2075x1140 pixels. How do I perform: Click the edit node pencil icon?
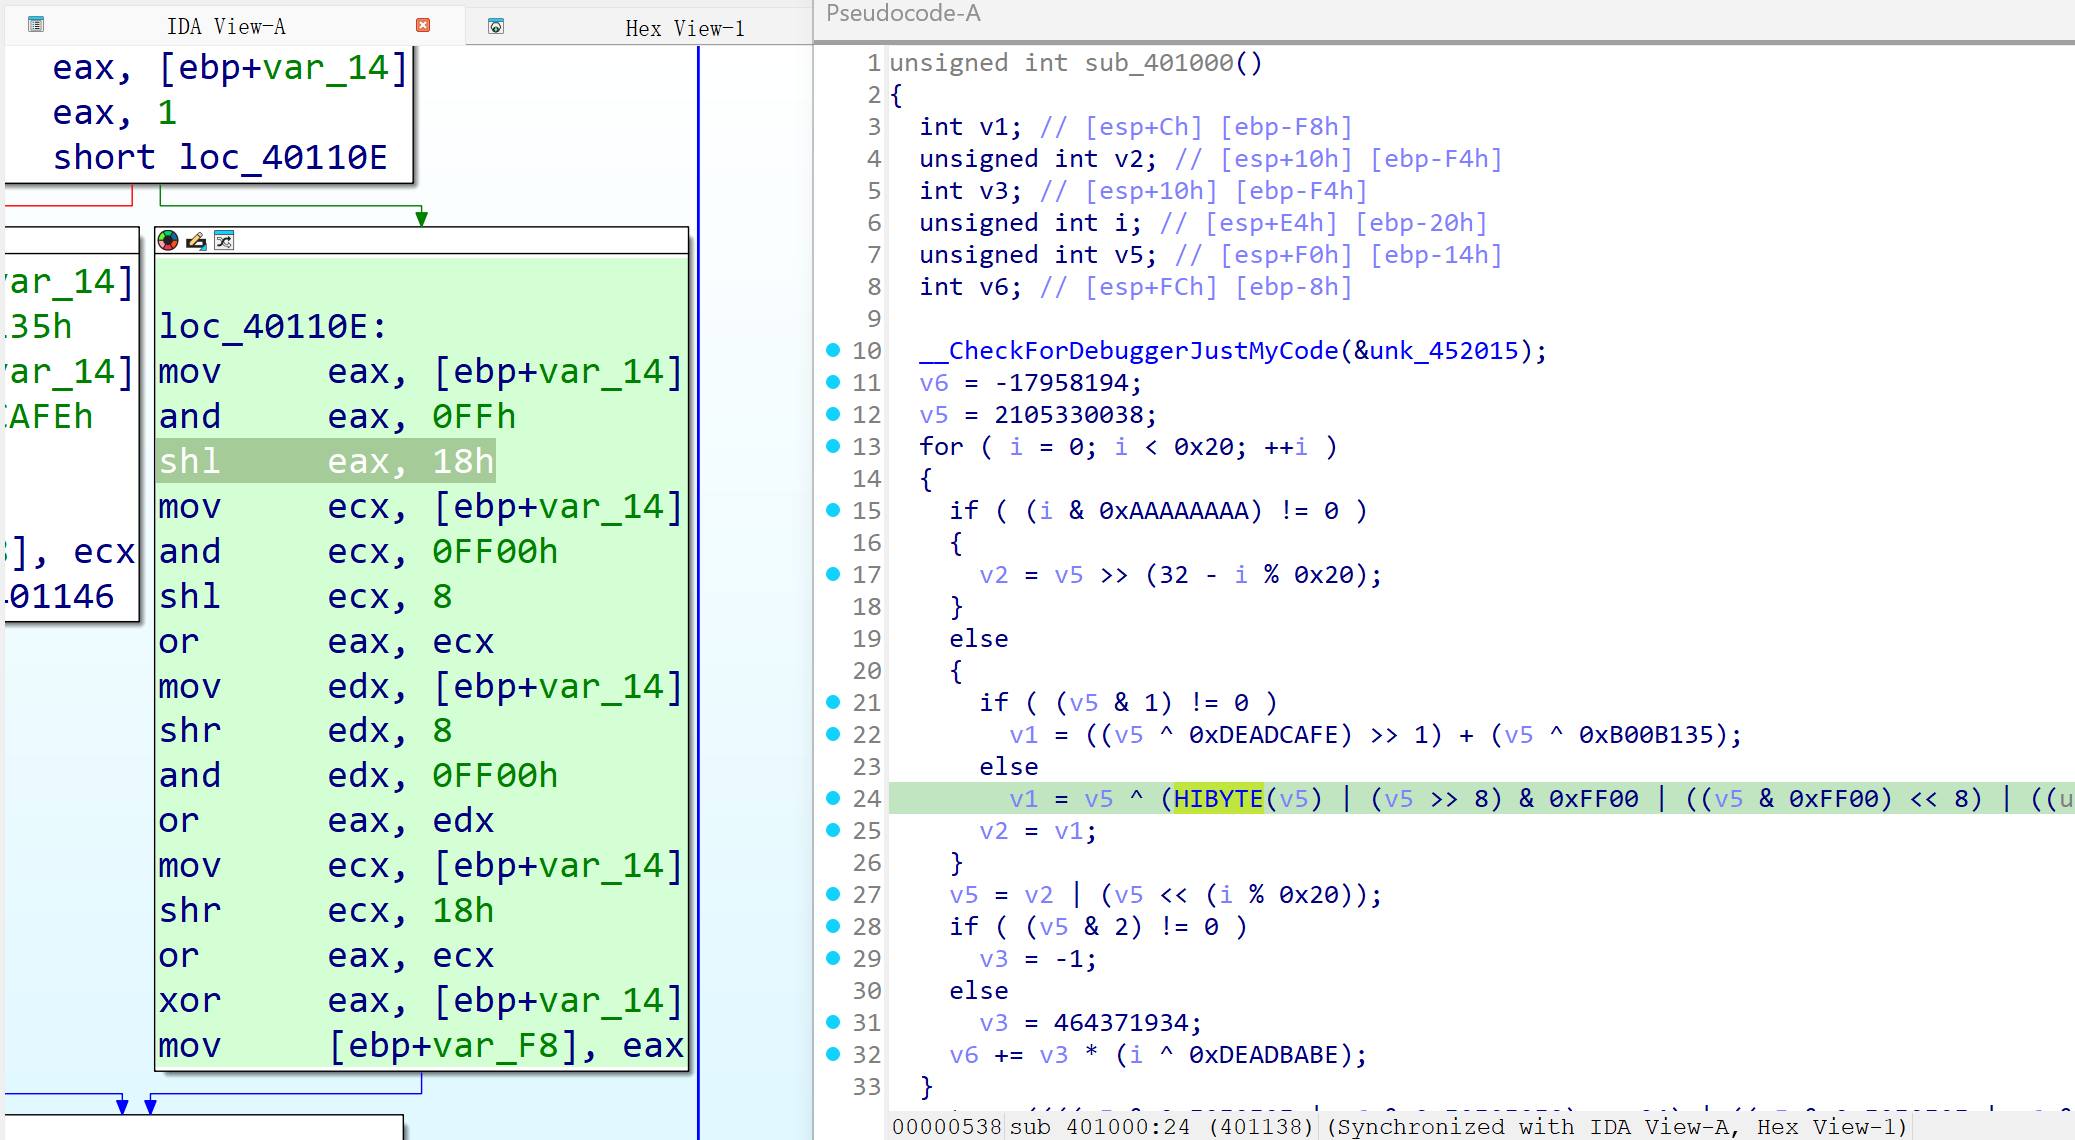coord(196,241)
